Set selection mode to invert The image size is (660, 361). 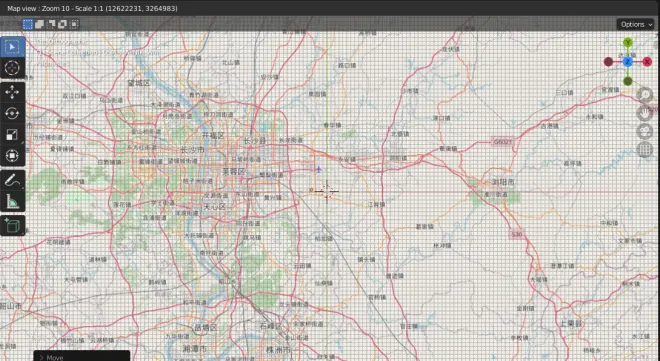click(x=62, y=24)
